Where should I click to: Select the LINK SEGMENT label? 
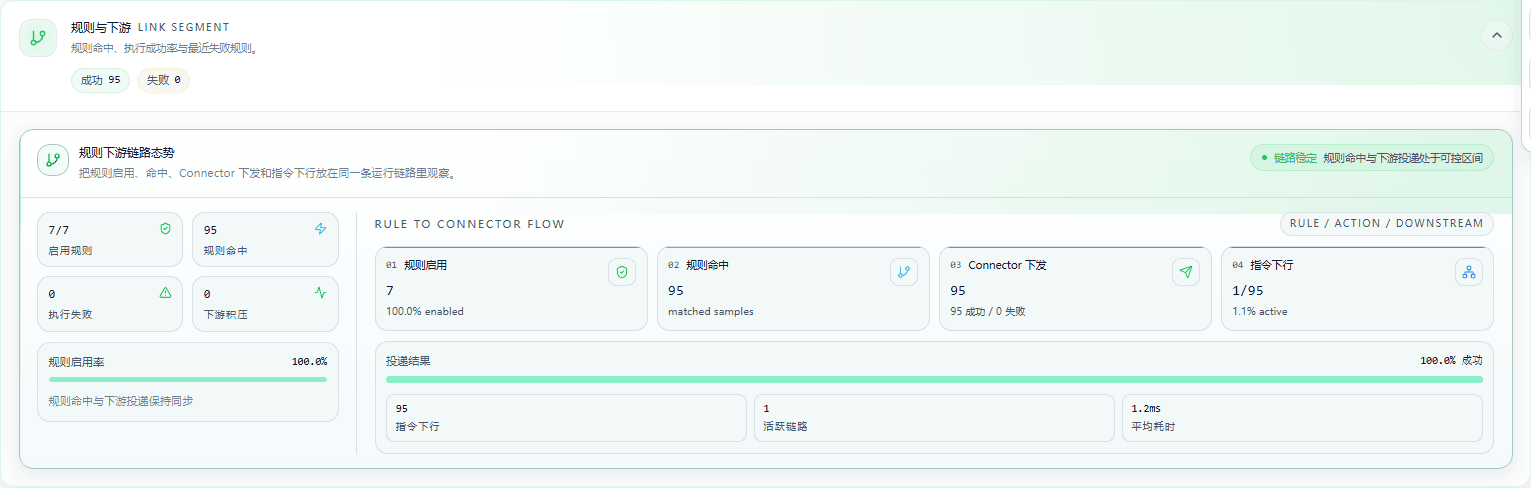tap(184, 28)
